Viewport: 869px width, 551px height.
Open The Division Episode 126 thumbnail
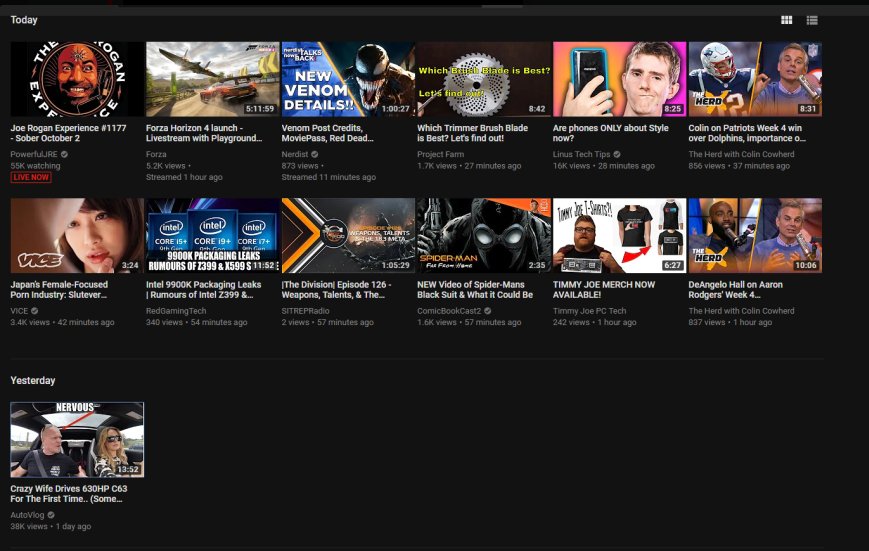[348, 236]
